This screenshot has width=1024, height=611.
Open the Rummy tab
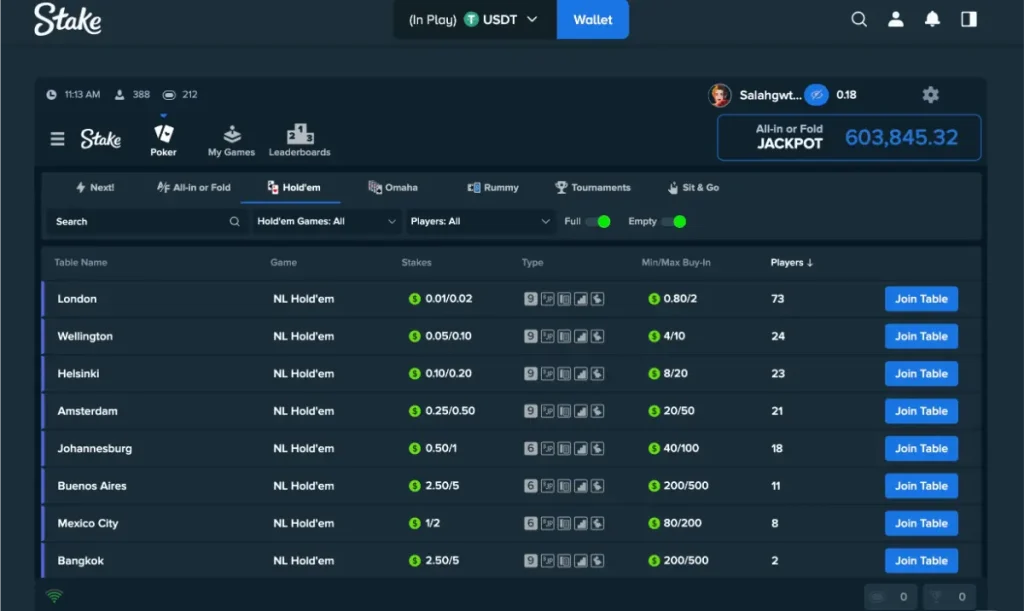[493, 187]
